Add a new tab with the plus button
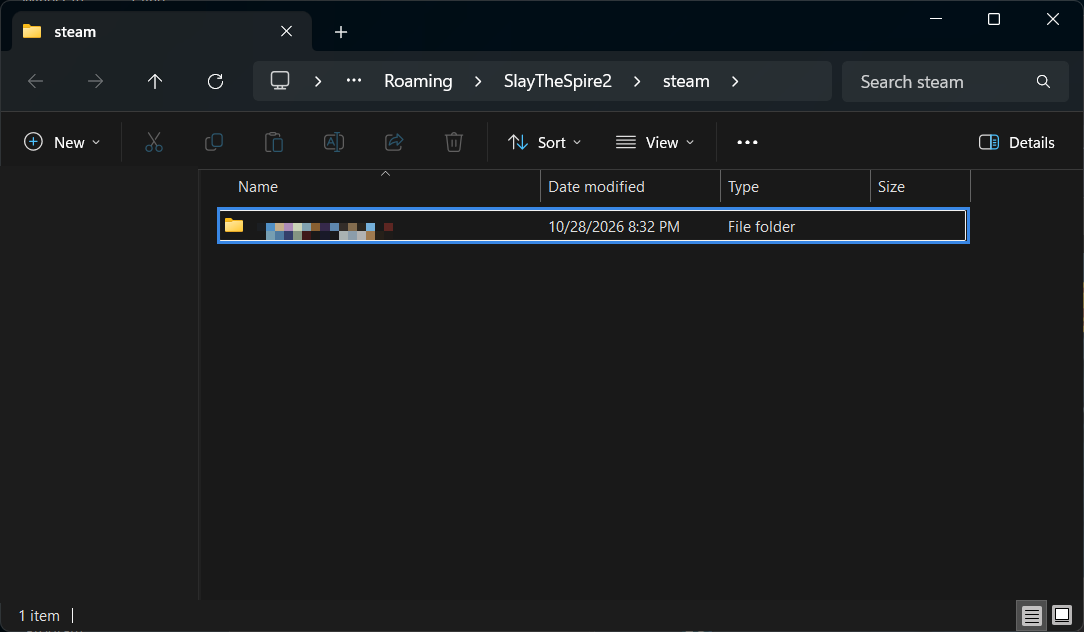Image resolution: width=1084 pixels, height=632 pixels. (x=341, y=32)
